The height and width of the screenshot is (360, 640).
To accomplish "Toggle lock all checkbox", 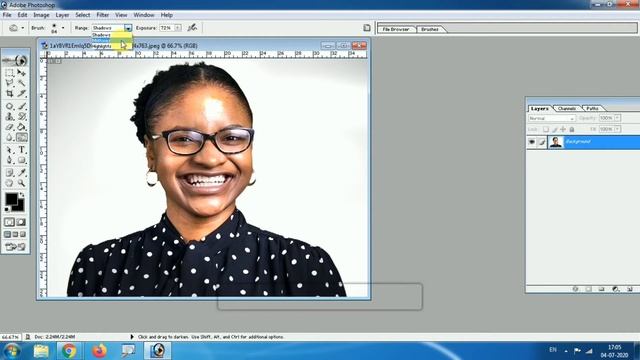I will tap(572, 129).
